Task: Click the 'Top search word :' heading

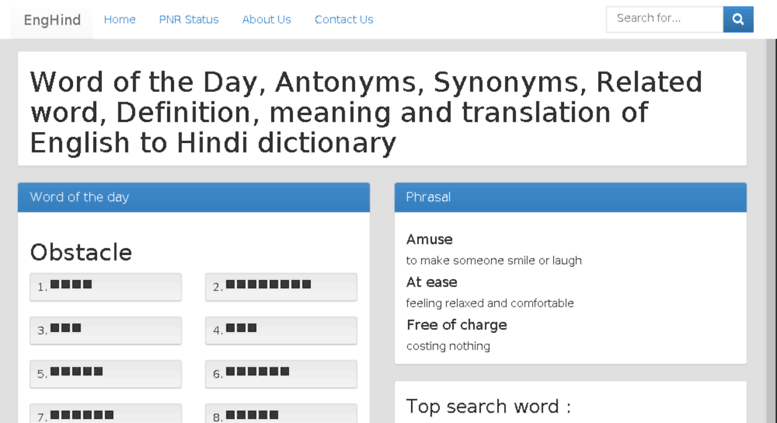Action: [489, 407]
